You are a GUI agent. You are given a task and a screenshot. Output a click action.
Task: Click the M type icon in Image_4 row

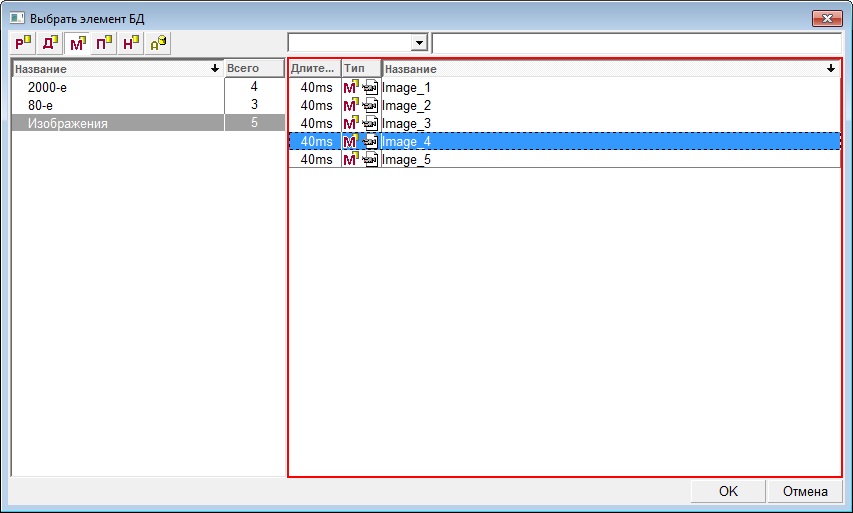coord(351,141)
